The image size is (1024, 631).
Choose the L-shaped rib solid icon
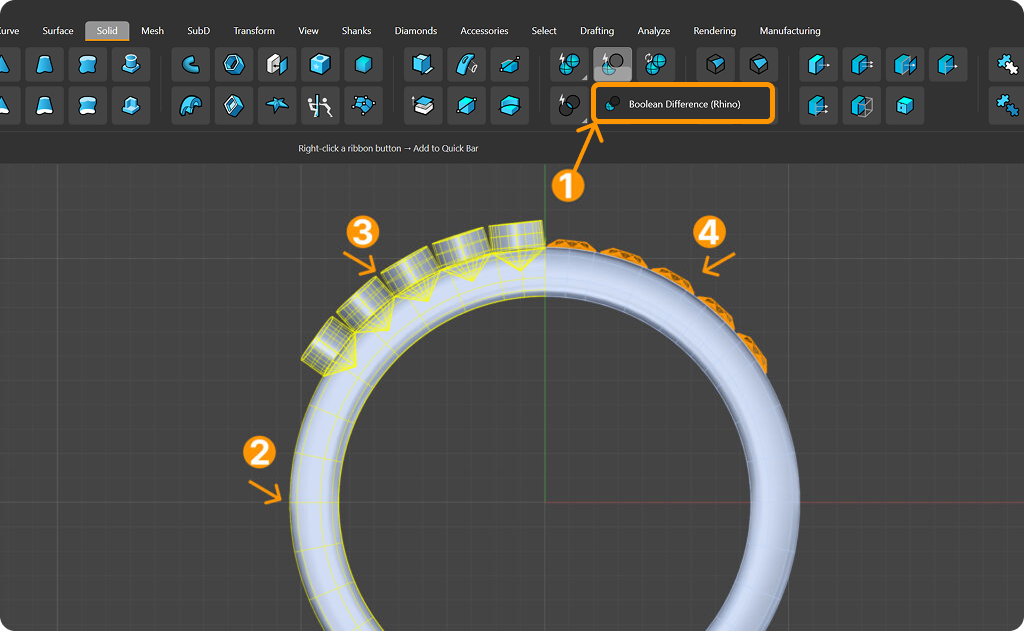pos(131,105)
